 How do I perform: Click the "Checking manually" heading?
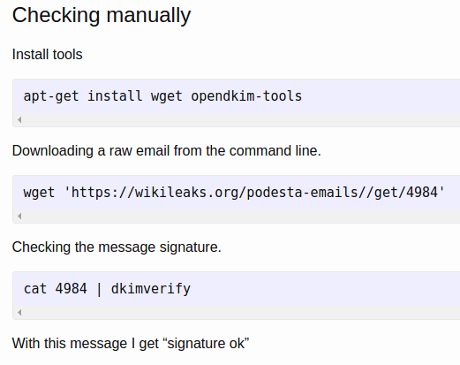tap(101, 15)
